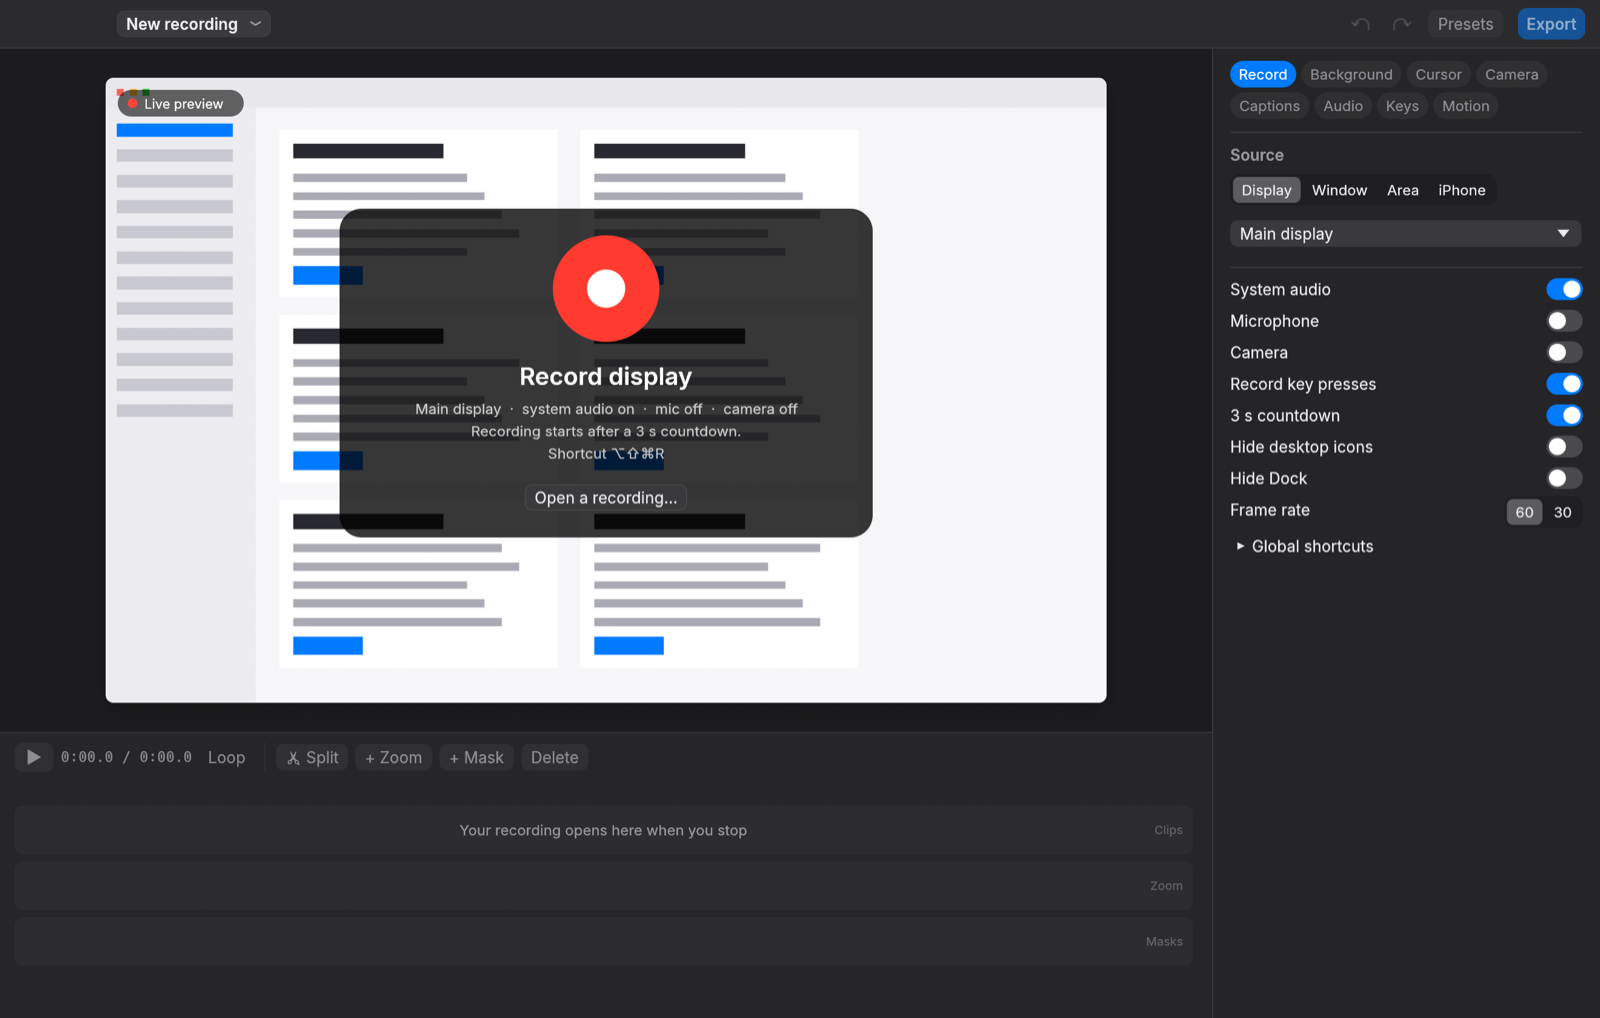This screenshot has height=1018, width=1600.
Task: Switch to the Camera tab
Action: [1511, 75]
